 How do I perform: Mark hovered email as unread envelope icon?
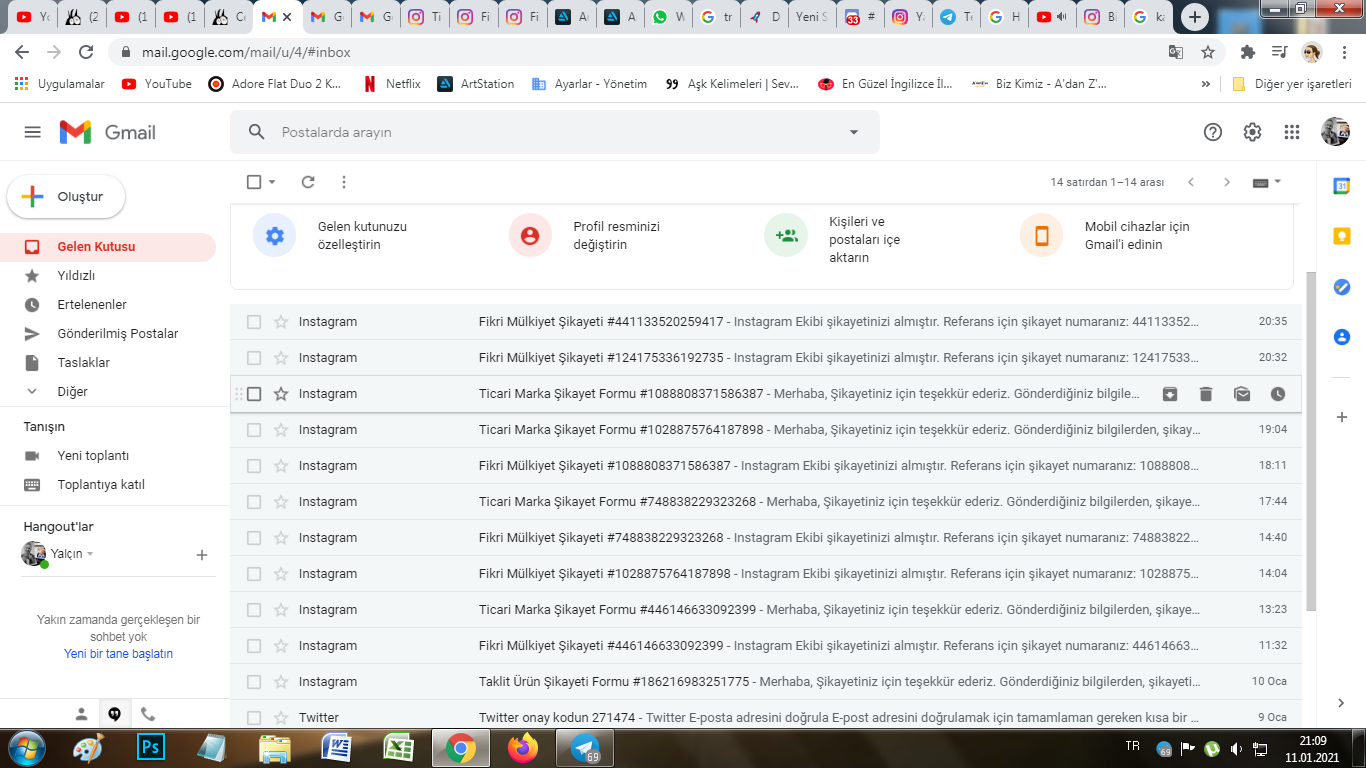[x=1242, y=394]
